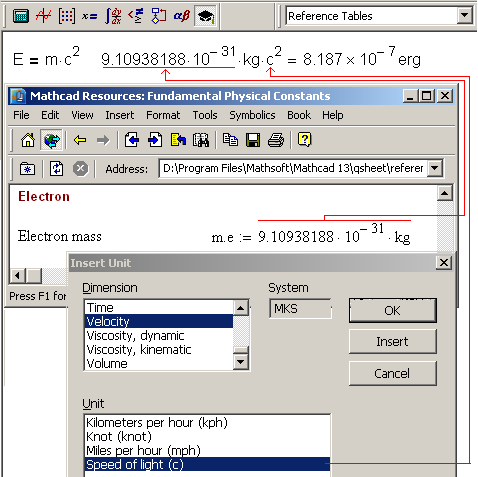Maximize the Mathcad Resources window
The width and height of the screenshot is (478, 477).
[x=427, y=96]
